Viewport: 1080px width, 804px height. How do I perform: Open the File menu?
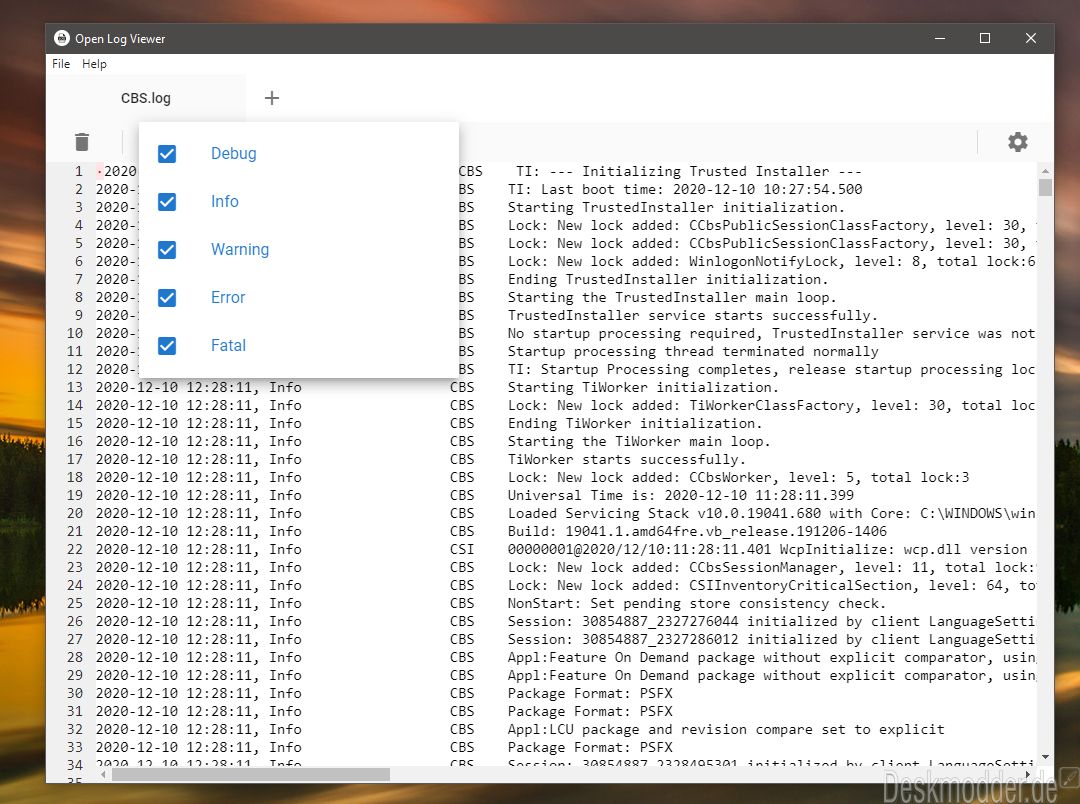61,63
